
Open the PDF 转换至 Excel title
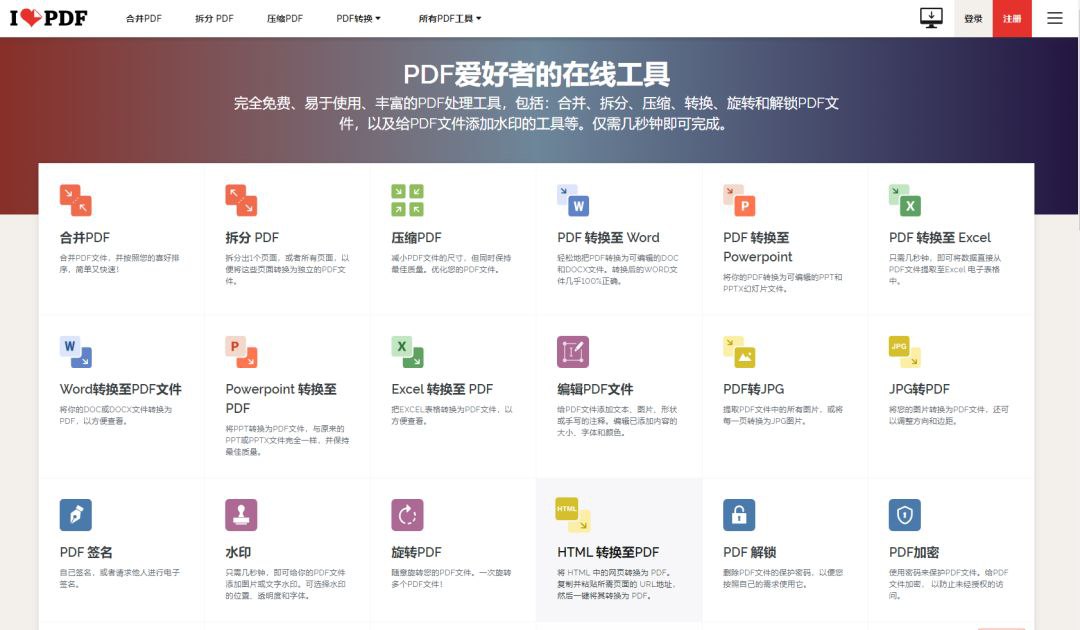[x=939, y=238]
